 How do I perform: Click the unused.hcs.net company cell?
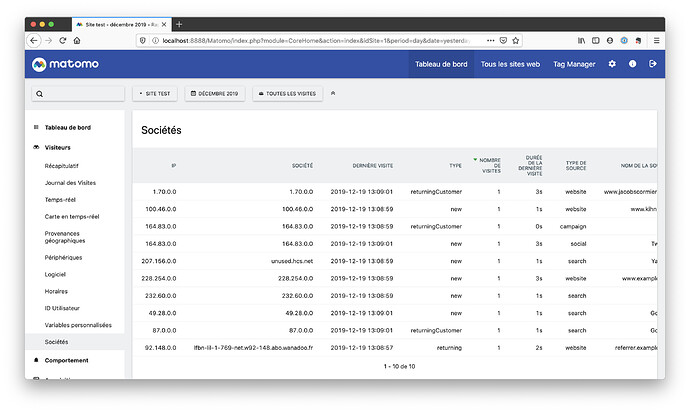(292, 261)
